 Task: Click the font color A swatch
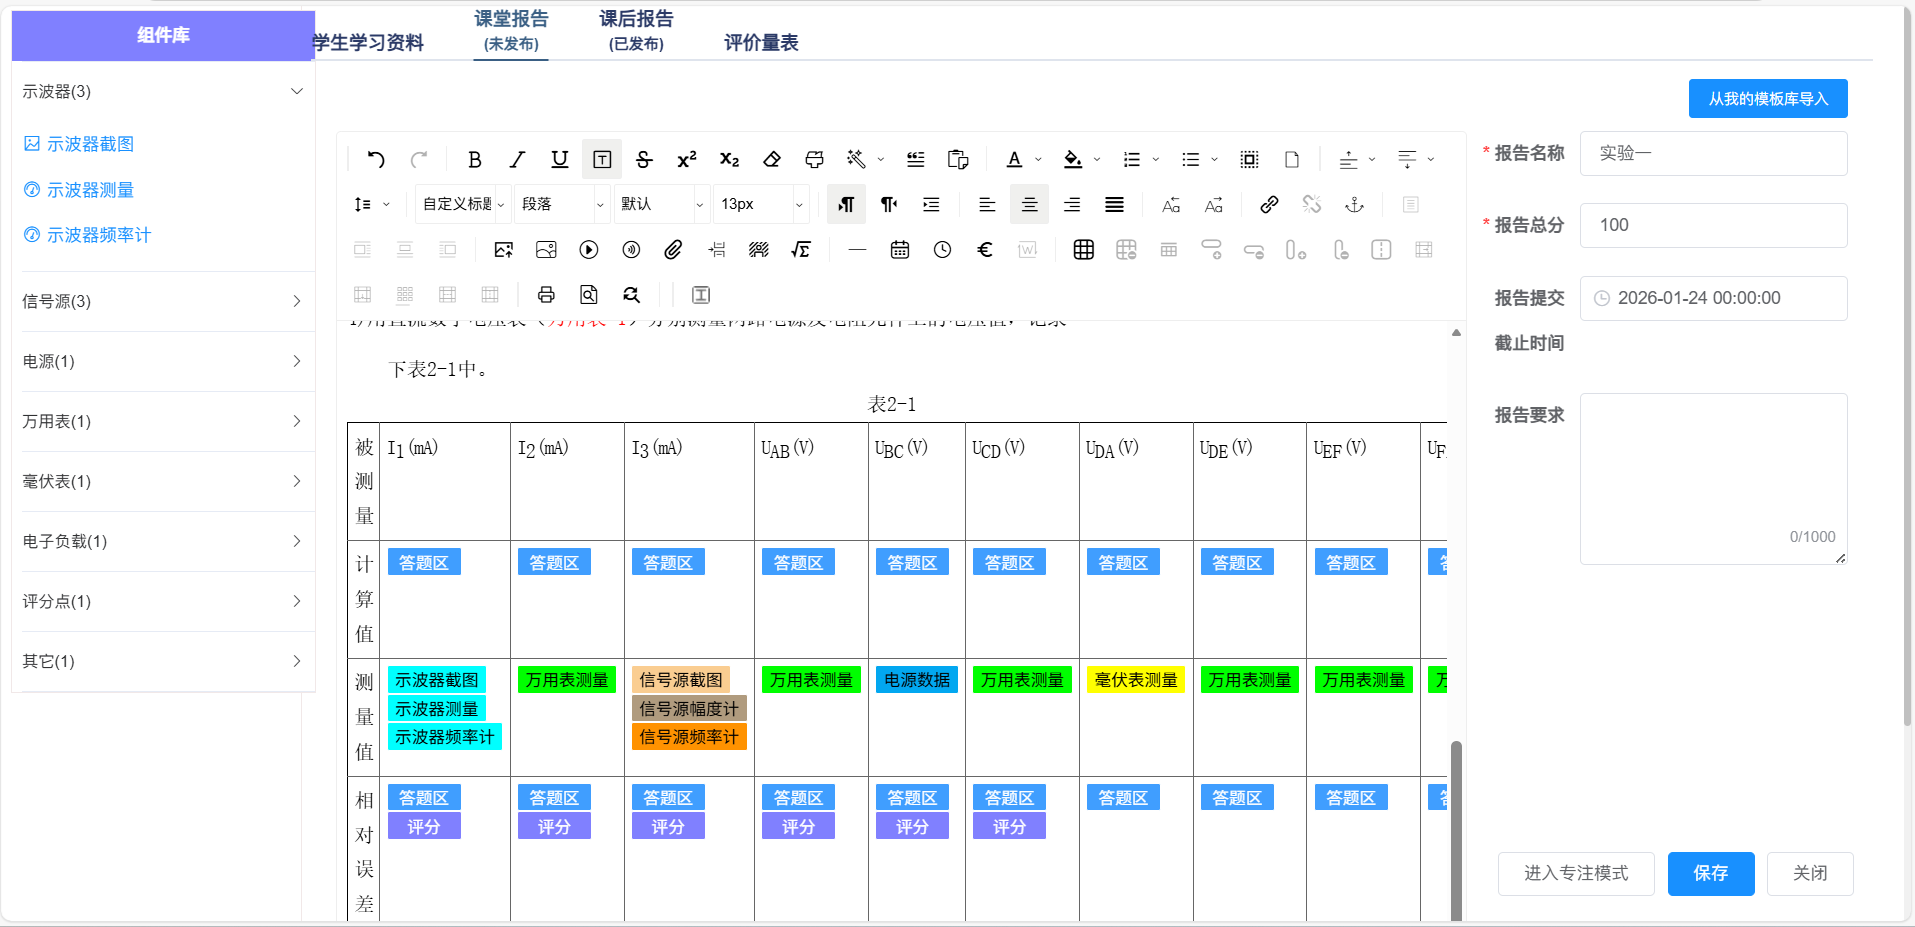point(1014,159)
